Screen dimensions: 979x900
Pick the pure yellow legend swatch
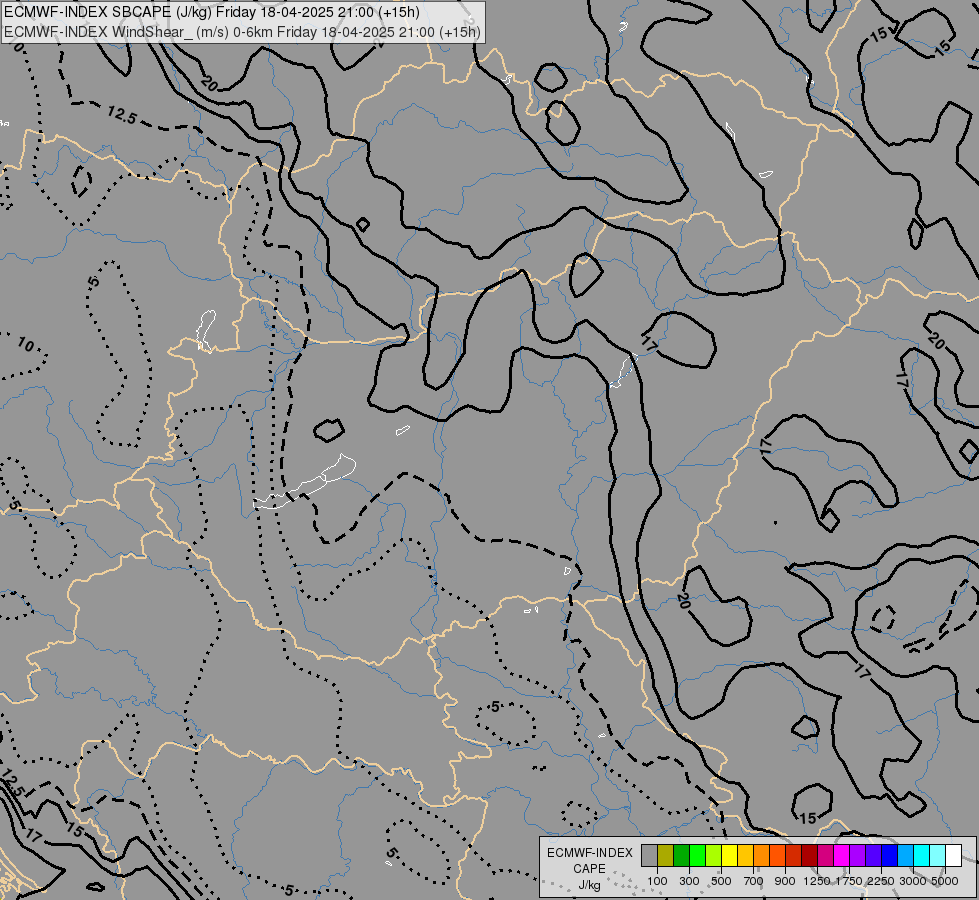[x=730, y=855]
